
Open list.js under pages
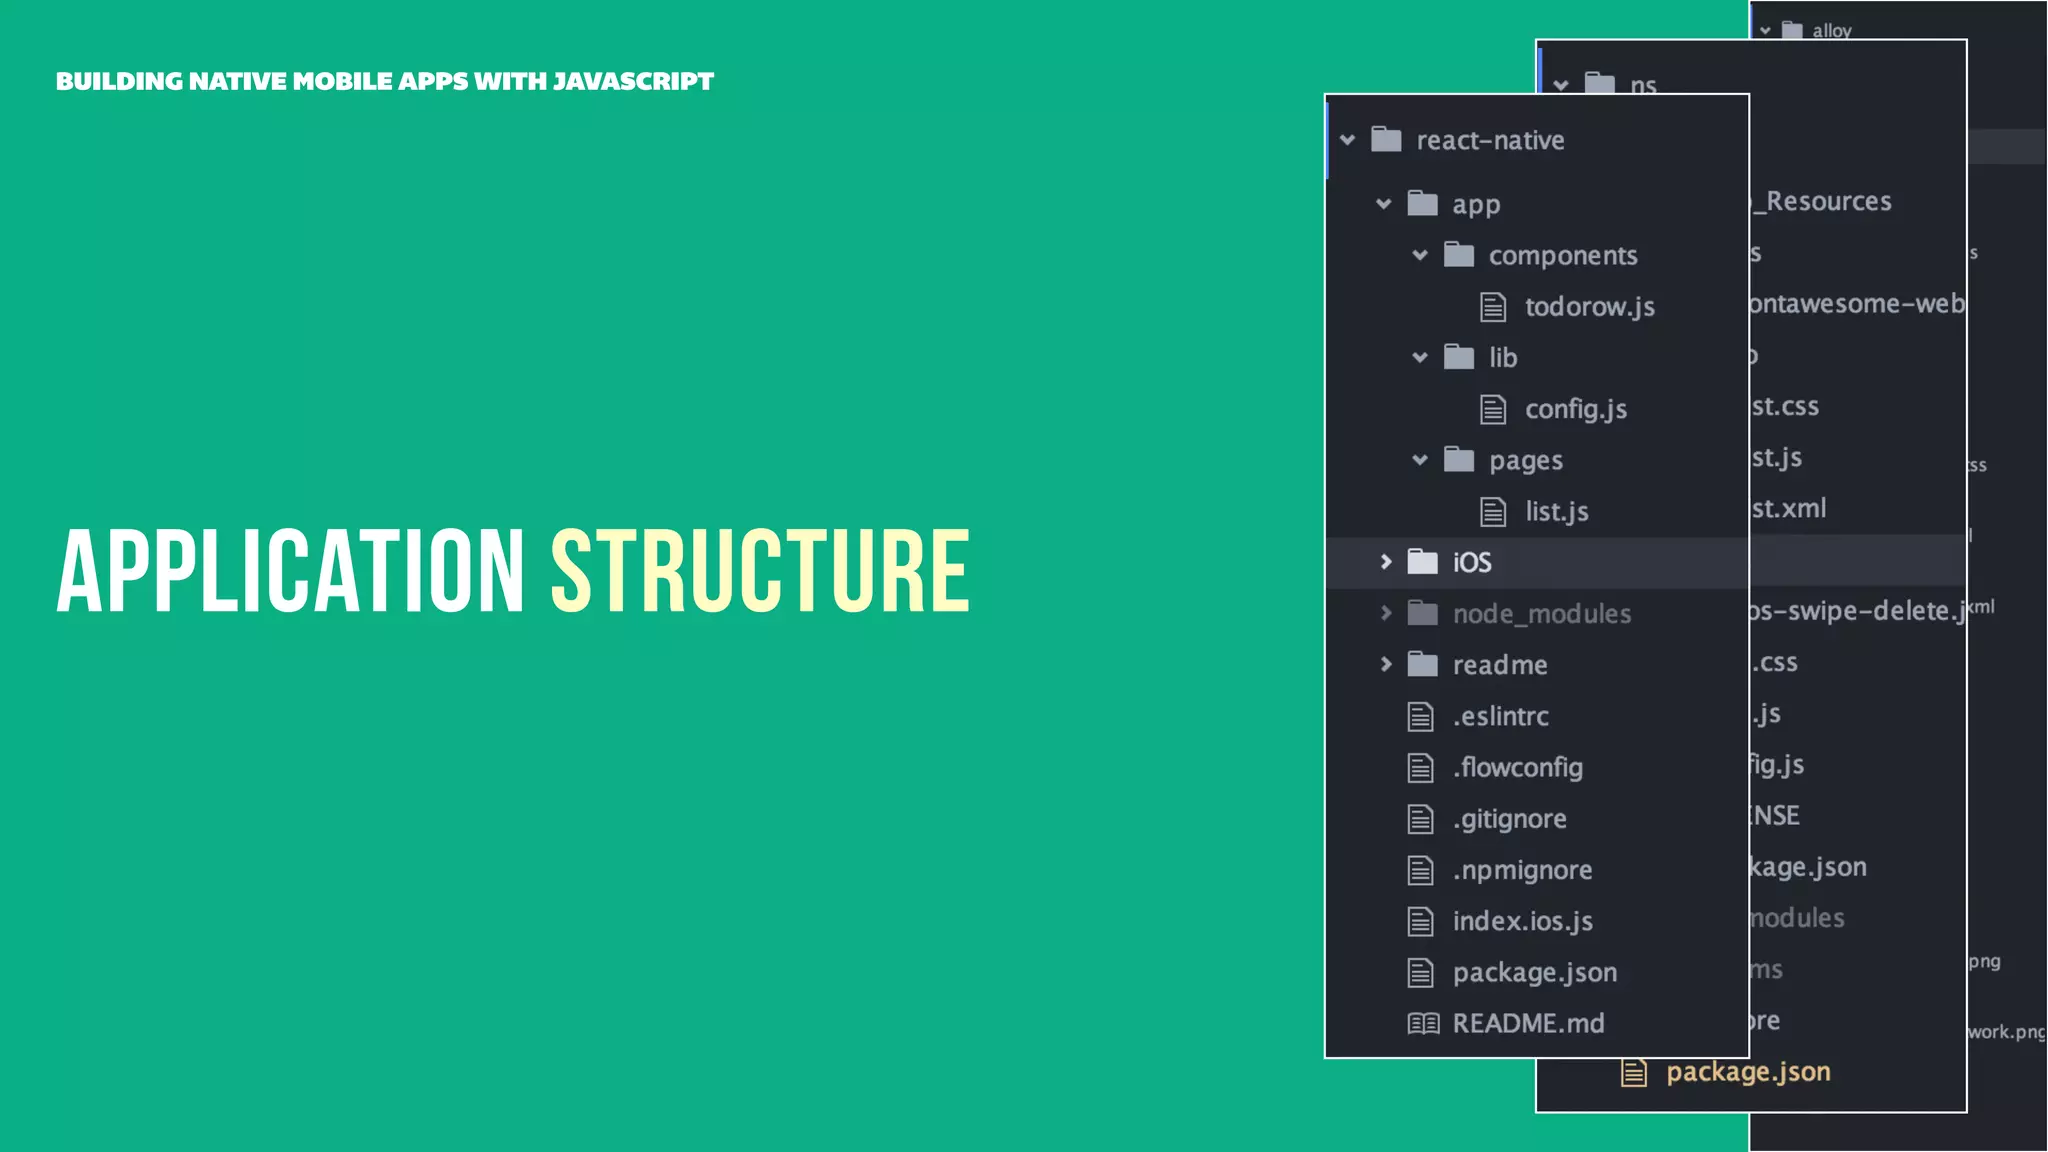tap(1557, 512)
